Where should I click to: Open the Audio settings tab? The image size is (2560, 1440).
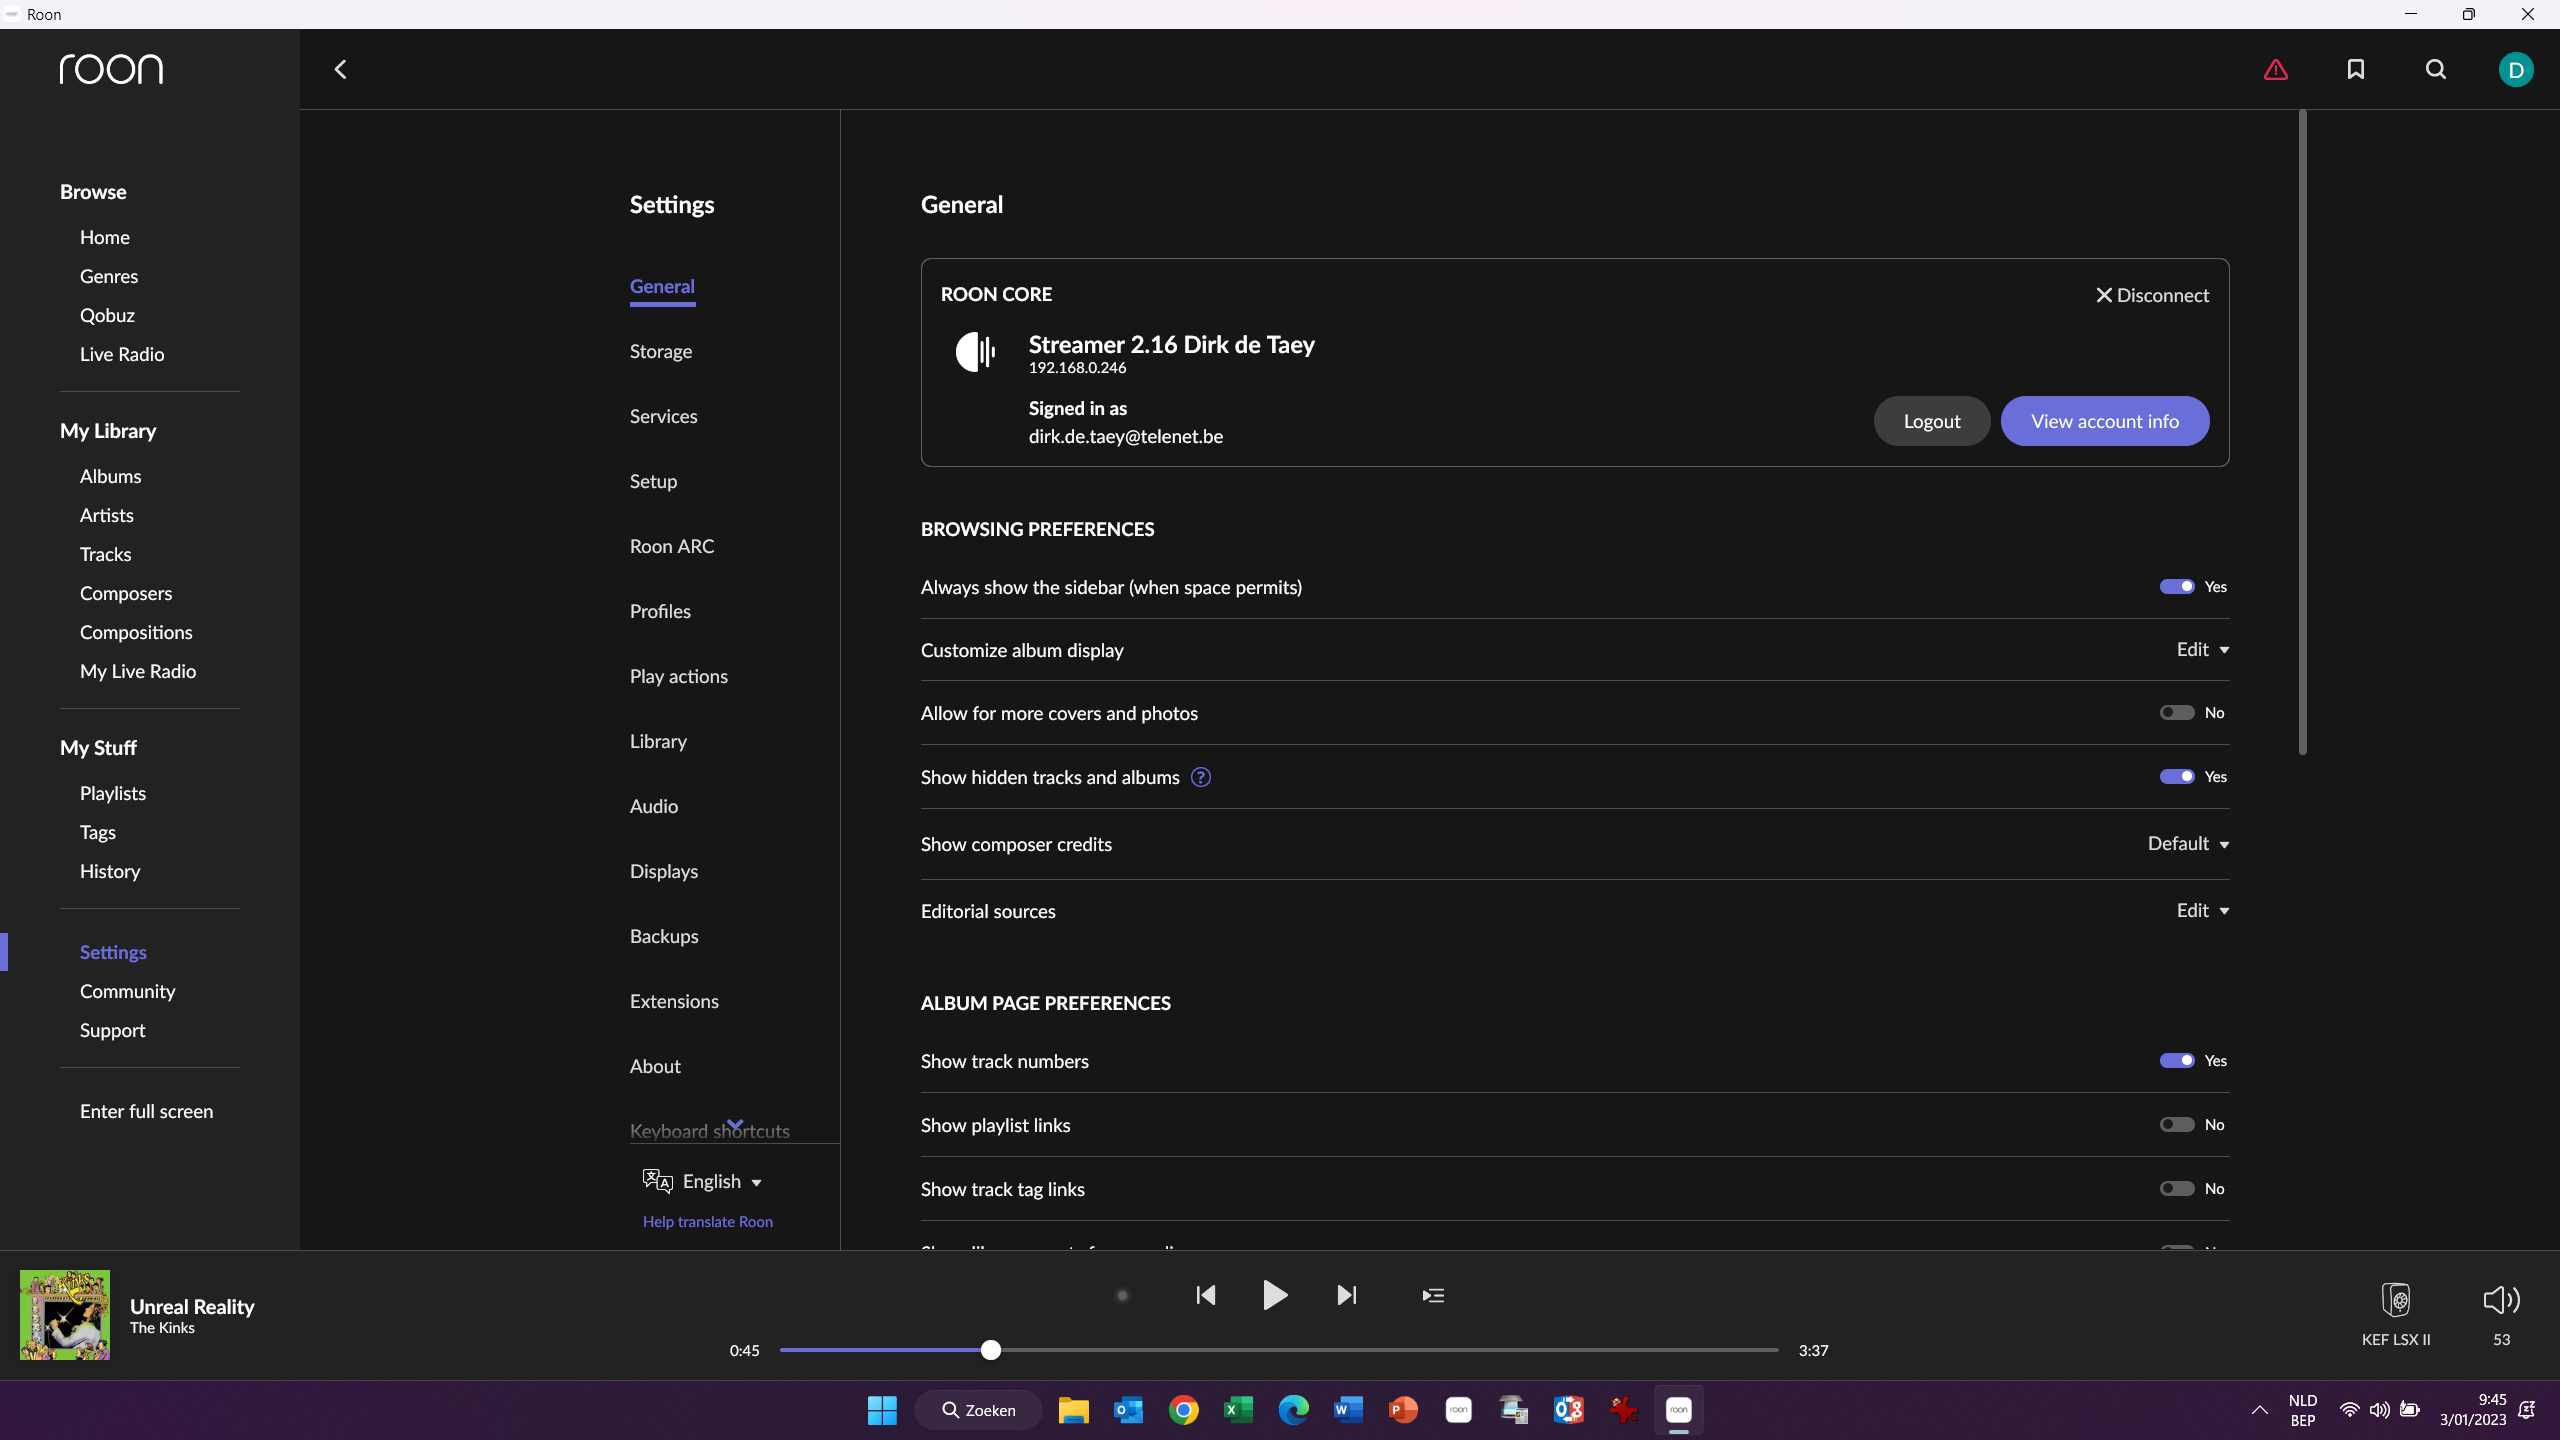point(654,806)
